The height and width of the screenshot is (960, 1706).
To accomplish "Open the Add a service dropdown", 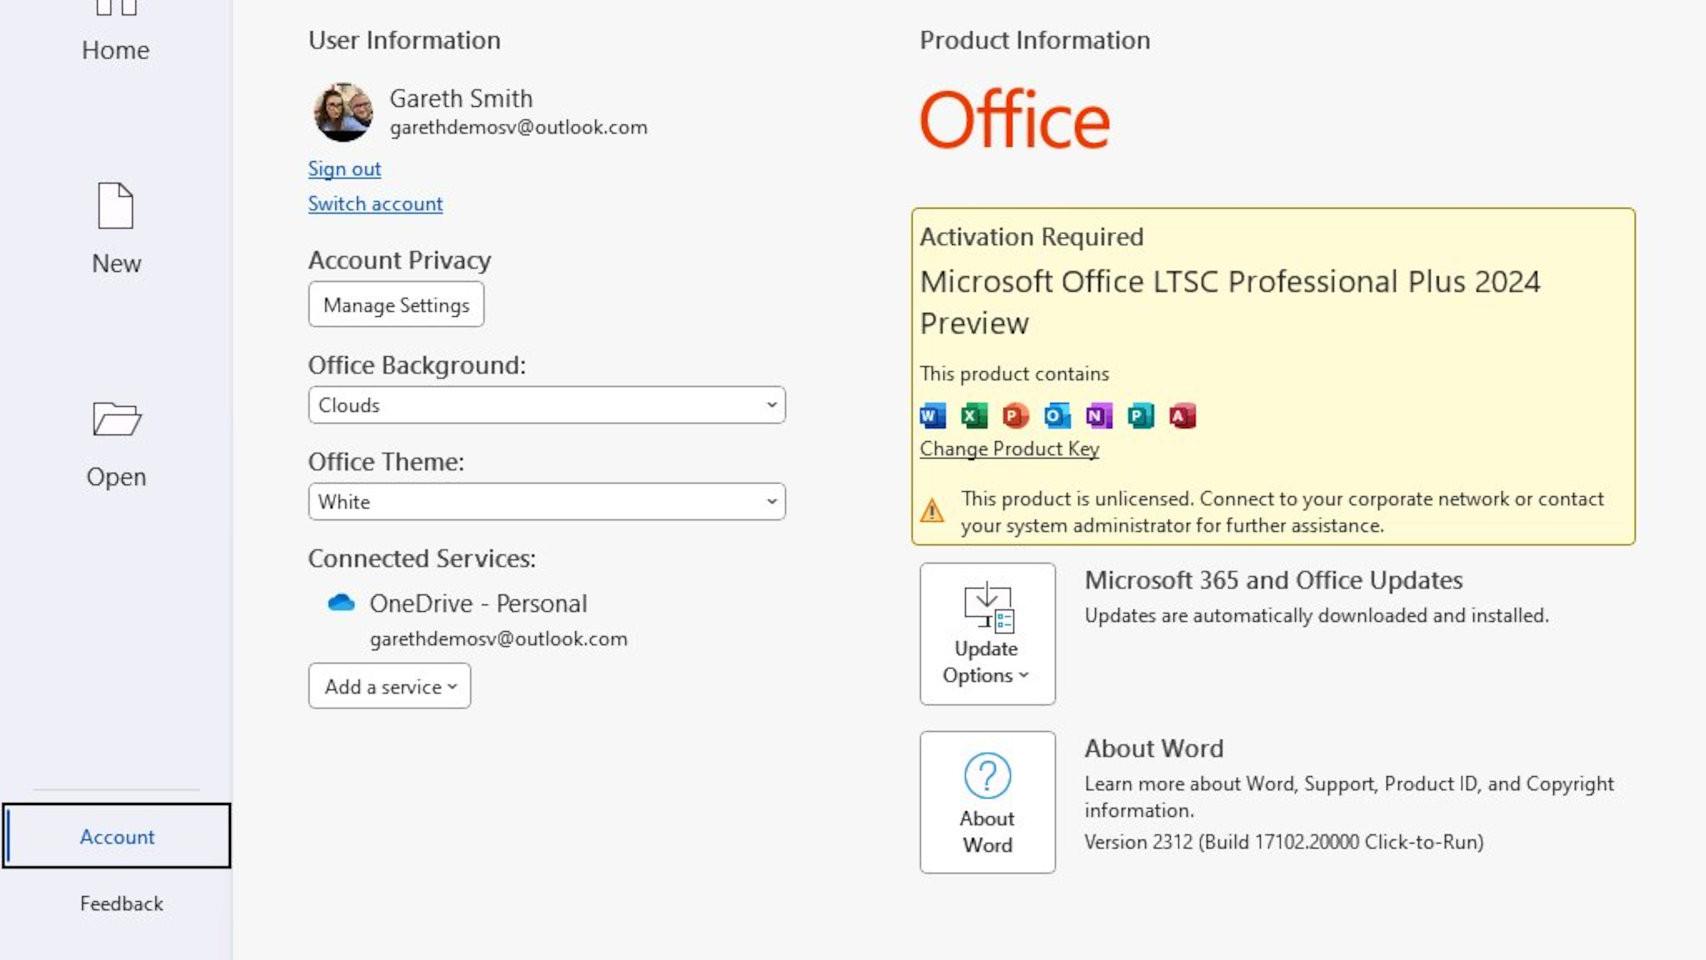I will click(390, 686).
